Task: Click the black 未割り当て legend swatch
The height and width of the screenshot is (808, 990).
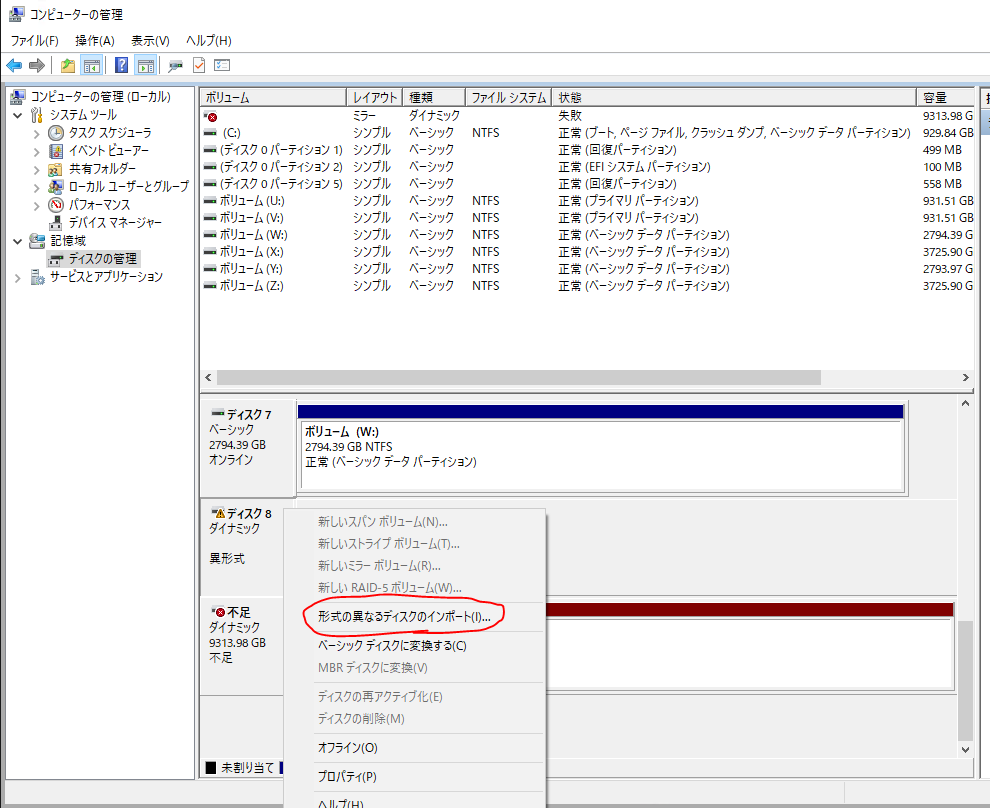Action: point(211,768)
